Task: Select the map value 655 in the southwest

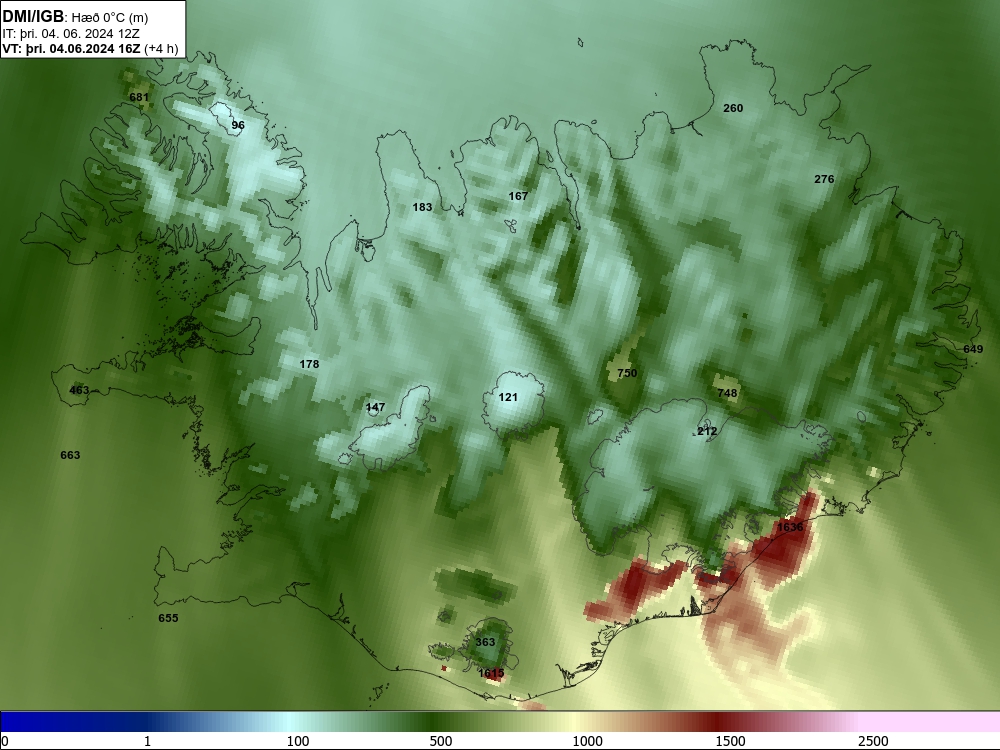Action: tap(168, 618)
